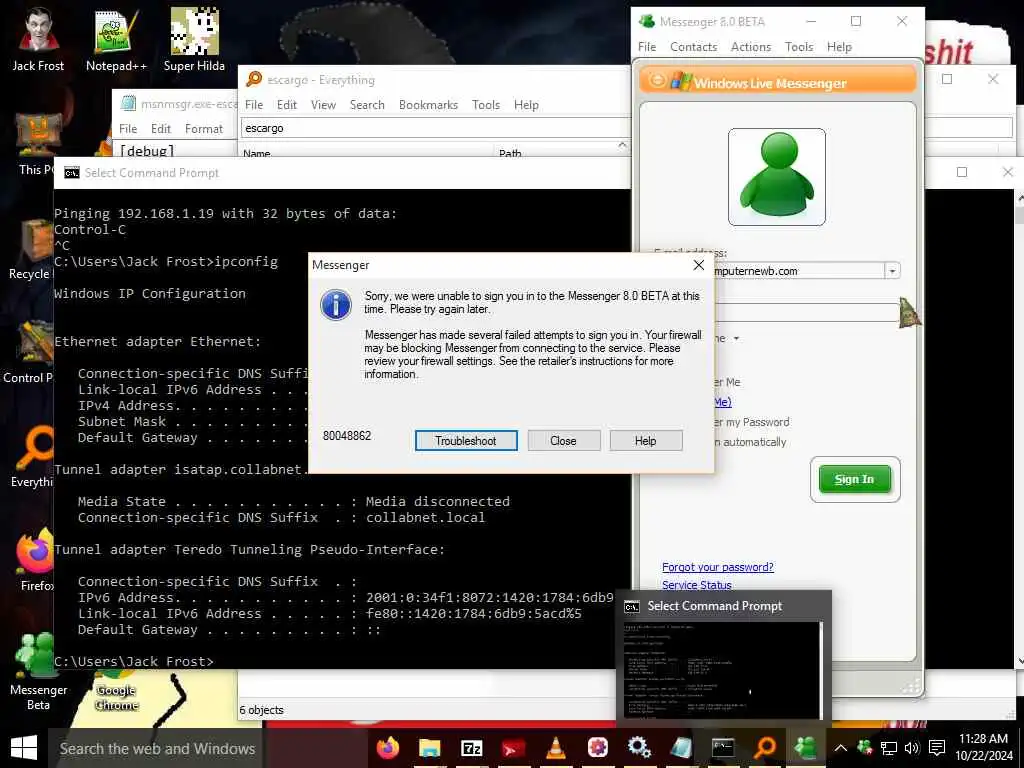
Task: Click the Search the web and Windows box
Action: pos(155,748)
